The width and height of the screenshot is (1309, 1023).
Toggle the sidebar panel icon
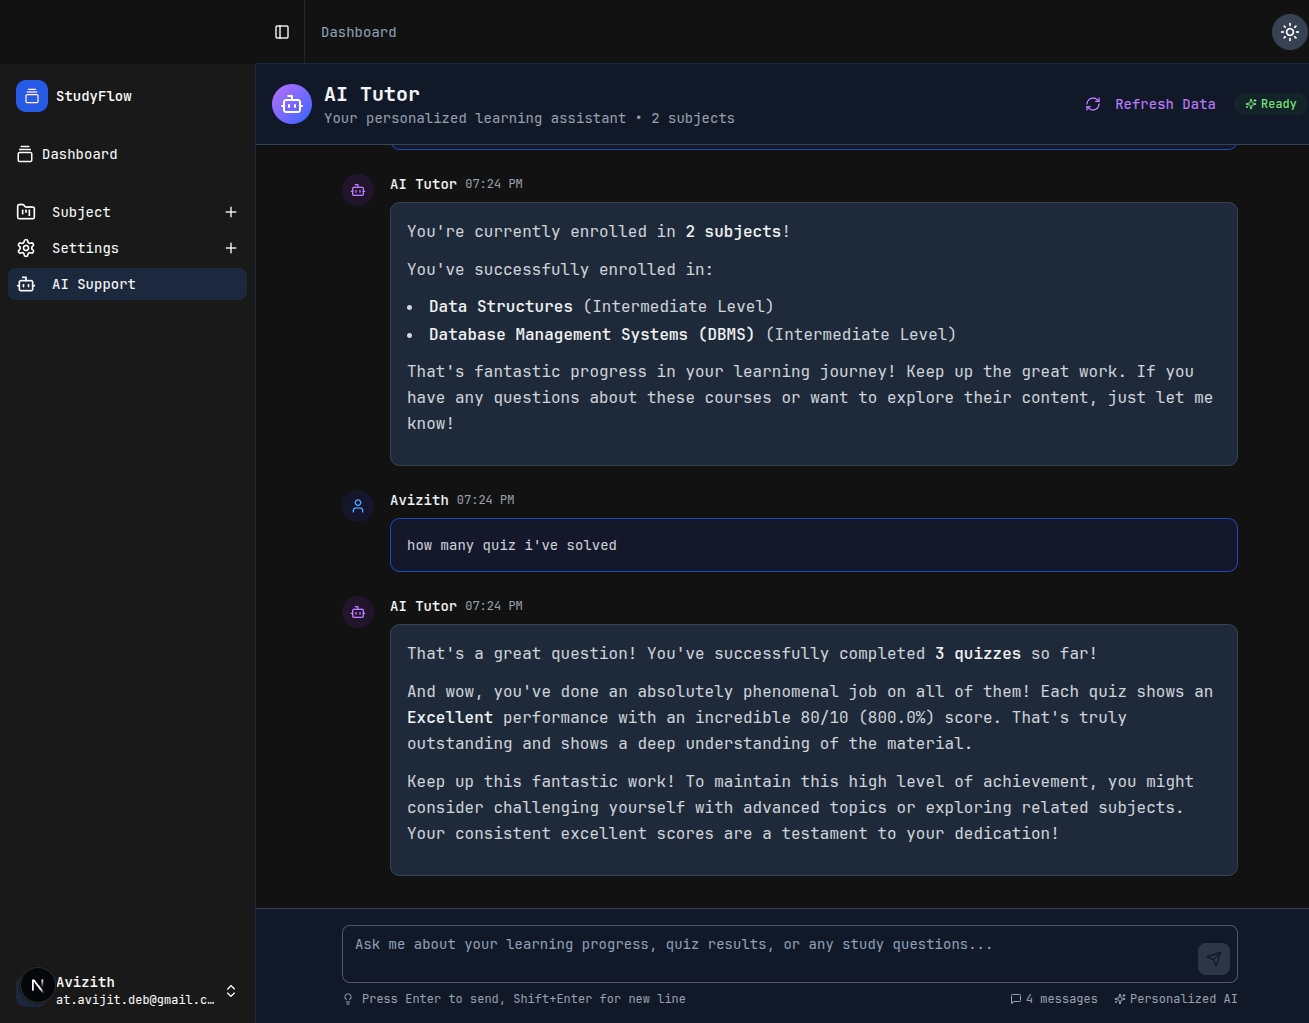pyautogui.click(x=282, y=32)
